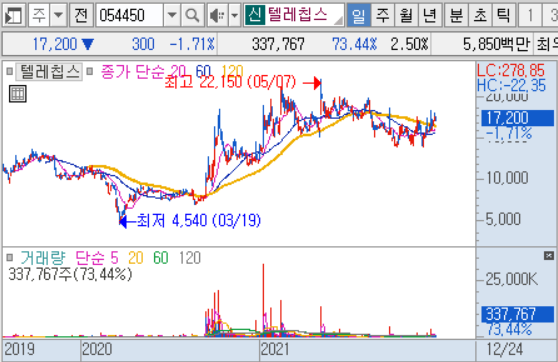The width and height of the screenshot is (558, 362).
Task: Click the 20 volume average legend value
Action: [x=136, y=258]
